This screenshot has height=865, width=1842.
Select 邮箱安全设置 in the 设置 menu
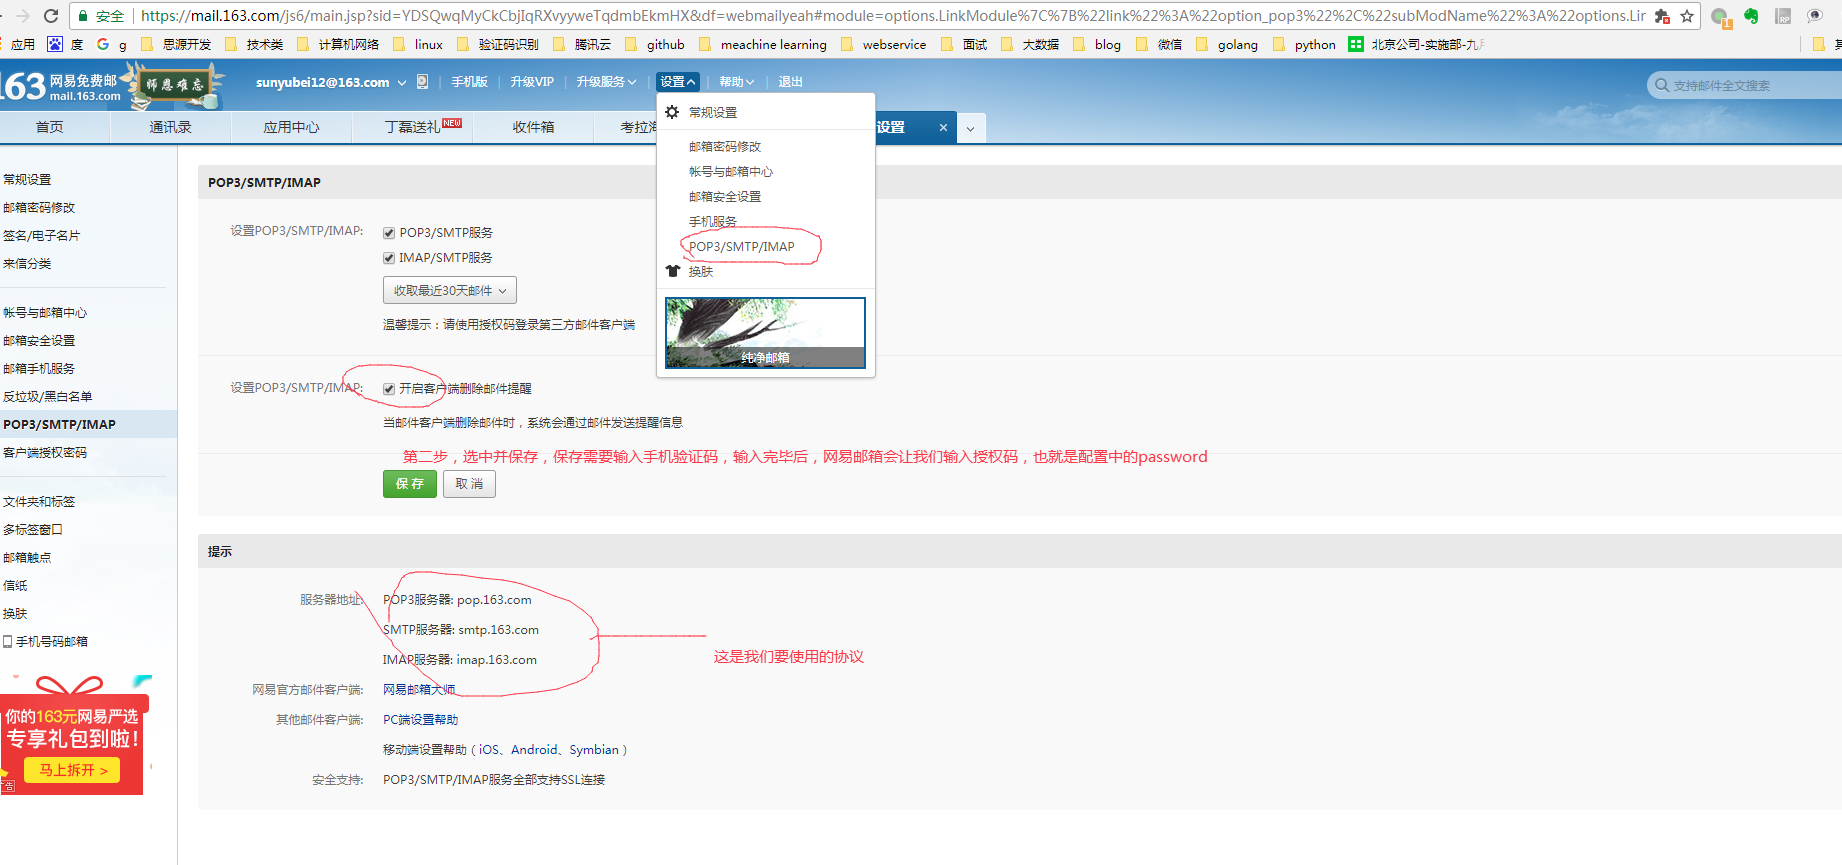(x=725, y=197)
